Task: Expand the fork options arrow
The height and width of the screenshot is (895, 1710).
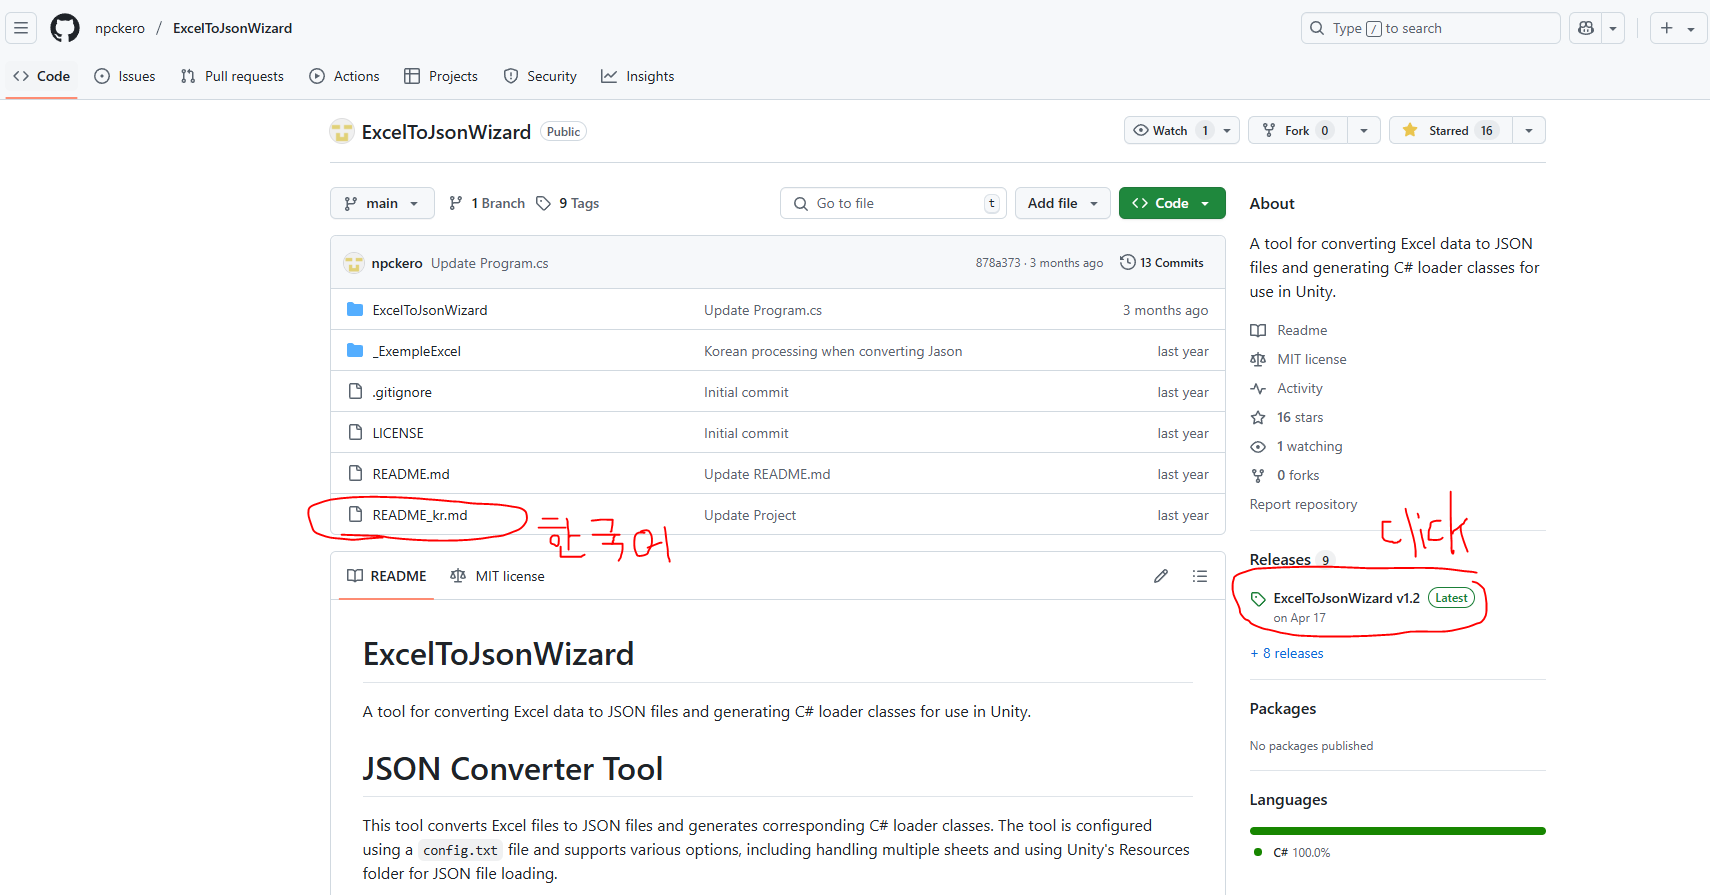Action: (x=1364, y=130)
